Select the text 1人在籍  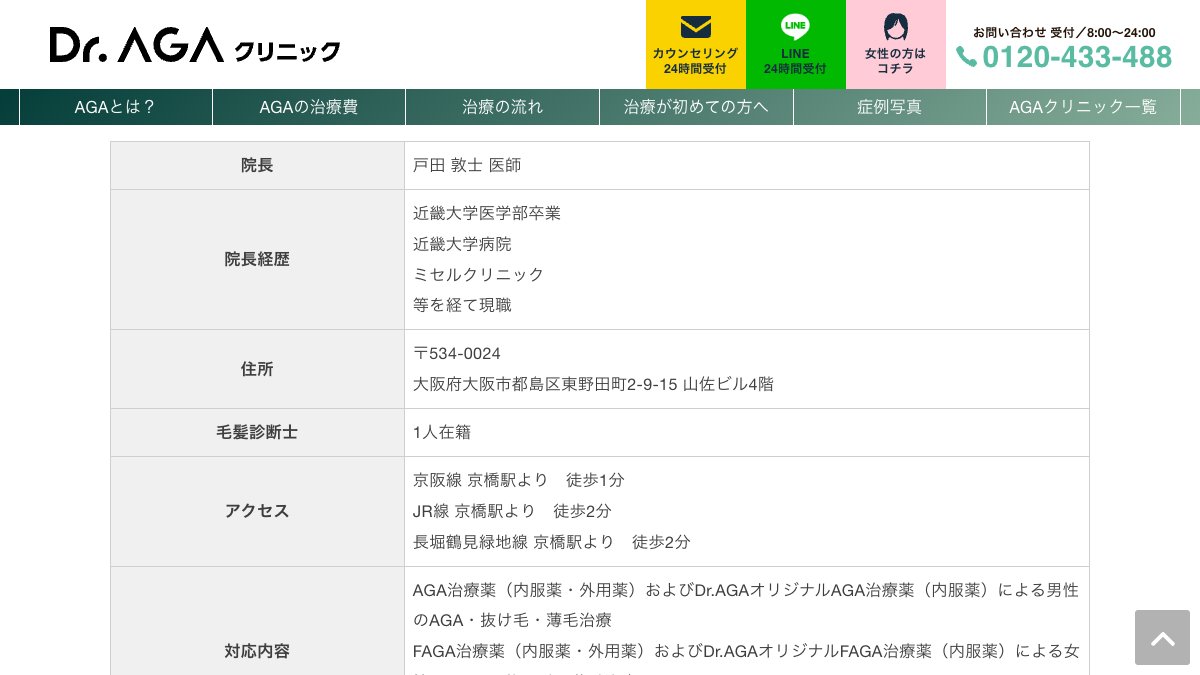[442, 432]
